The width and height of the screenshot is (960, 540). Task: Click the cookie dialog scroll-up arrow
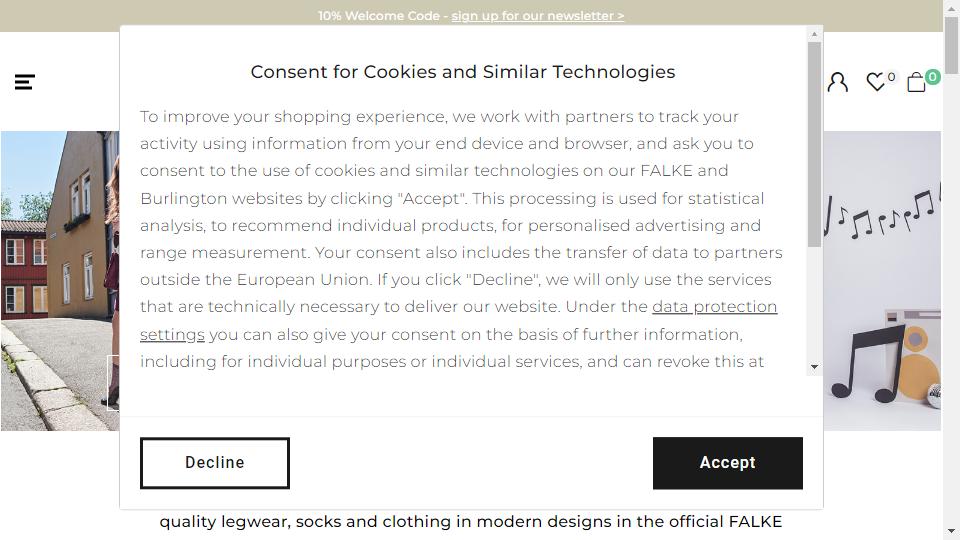coord(814,34)
